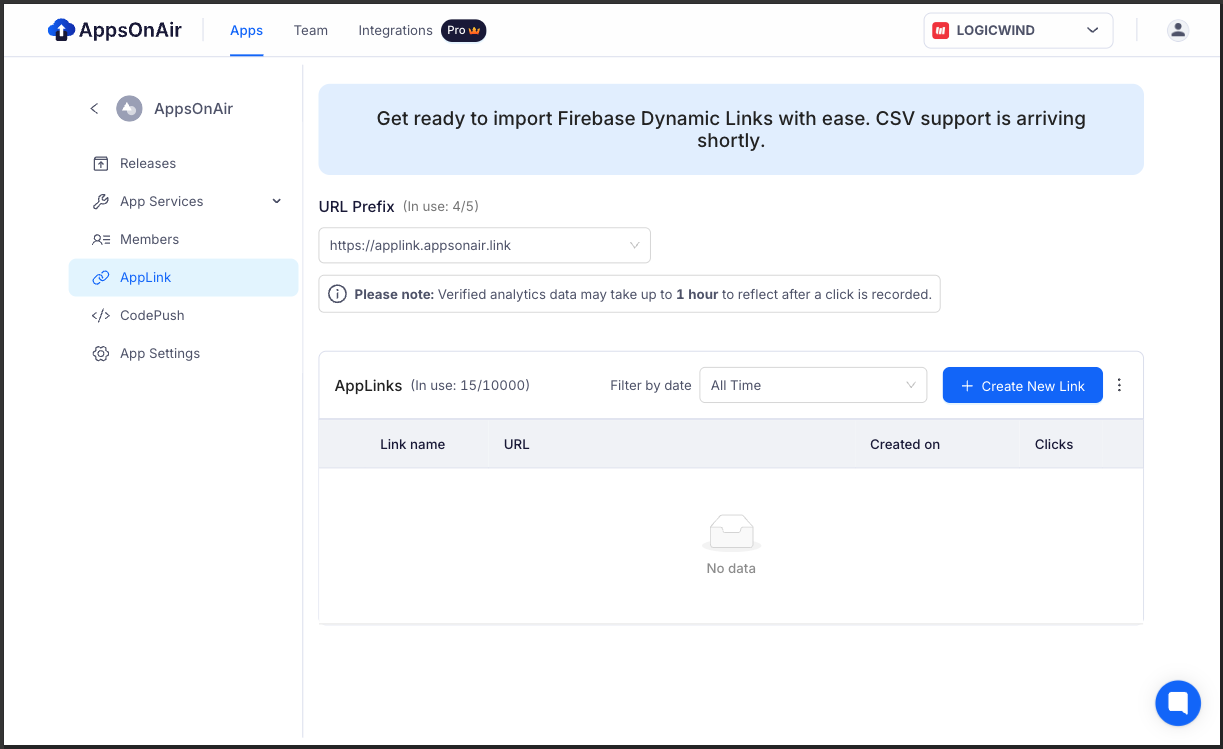The image size is (1223, 749).
Task: Open the LOGICWIND workspace dropdown
Action: [x=1018, y=30]
